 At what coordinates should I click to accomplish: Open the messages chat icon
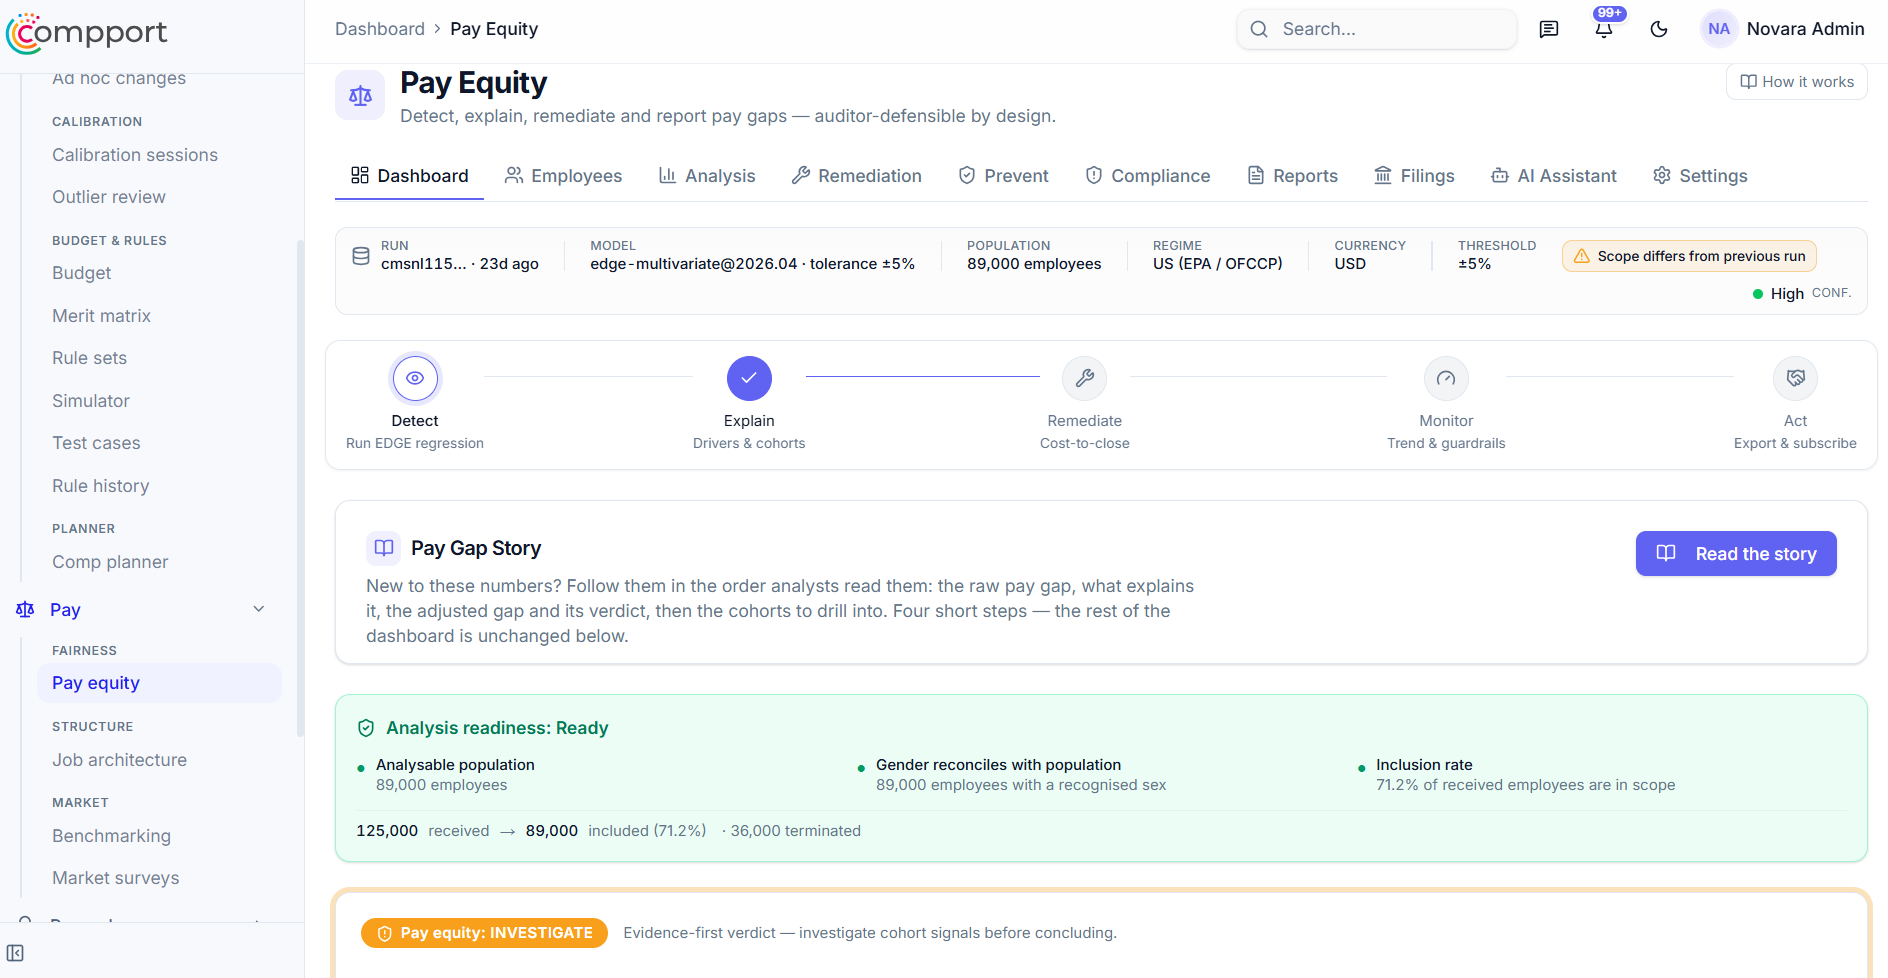[1549, 29]
